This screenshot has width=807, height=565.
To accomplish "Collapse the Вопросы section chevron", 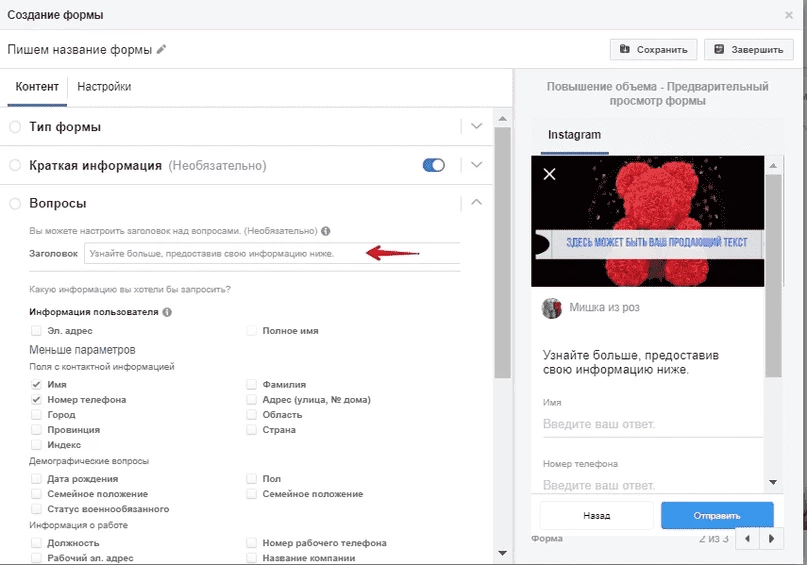I will [477, 202].
